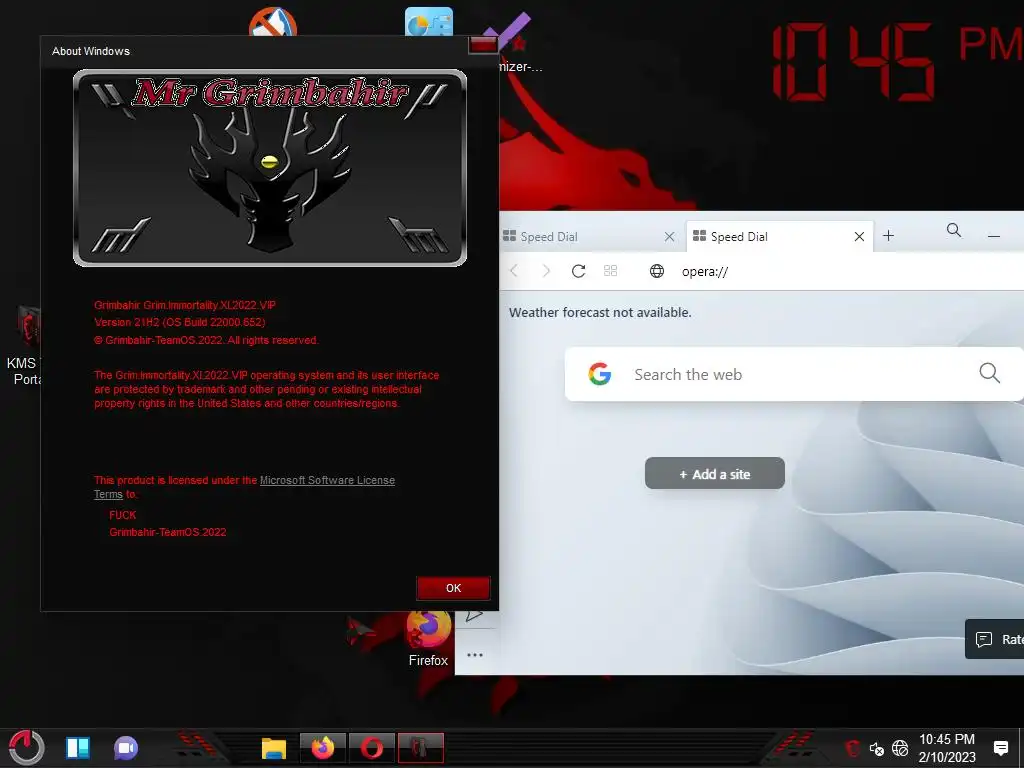This screenshot has height=768, width=1024.
Task: Click the red shield tray icon
Action: coord(852,748)
